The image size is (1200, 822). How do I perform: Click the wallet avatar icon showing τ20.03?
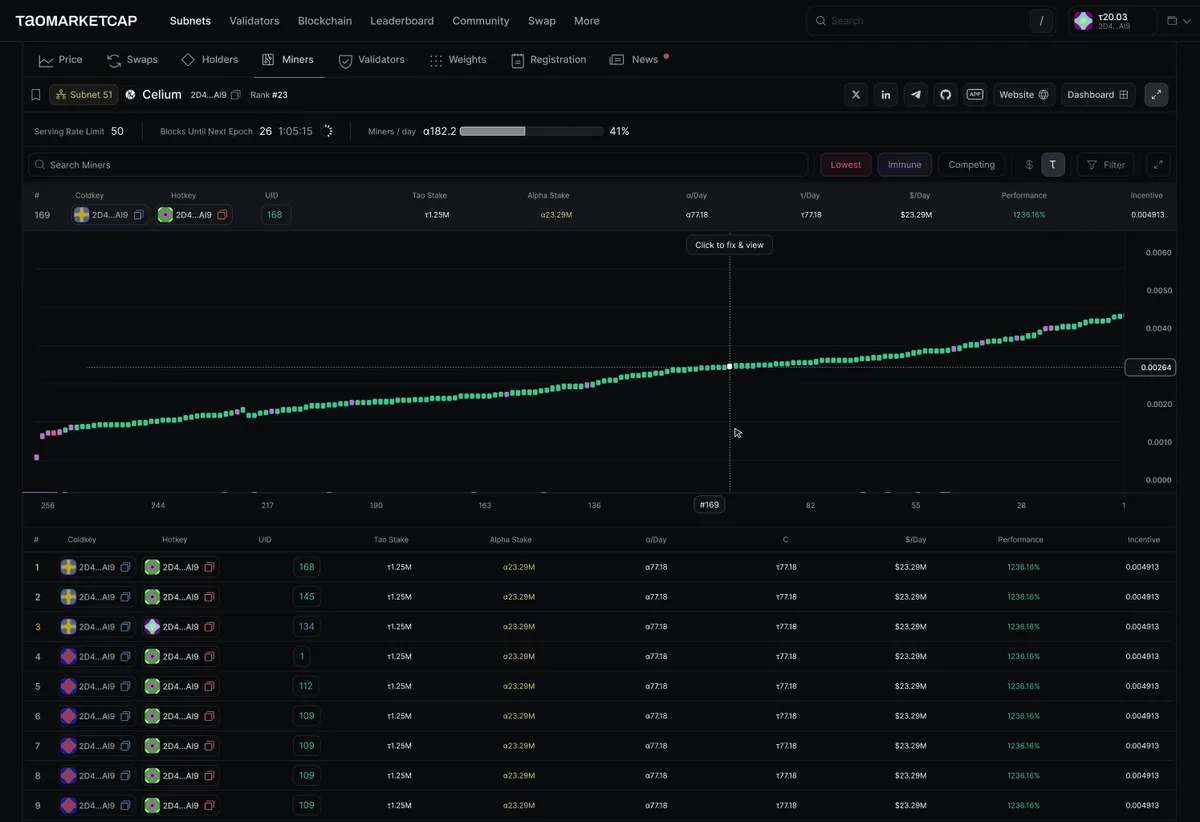[1083, 21]
